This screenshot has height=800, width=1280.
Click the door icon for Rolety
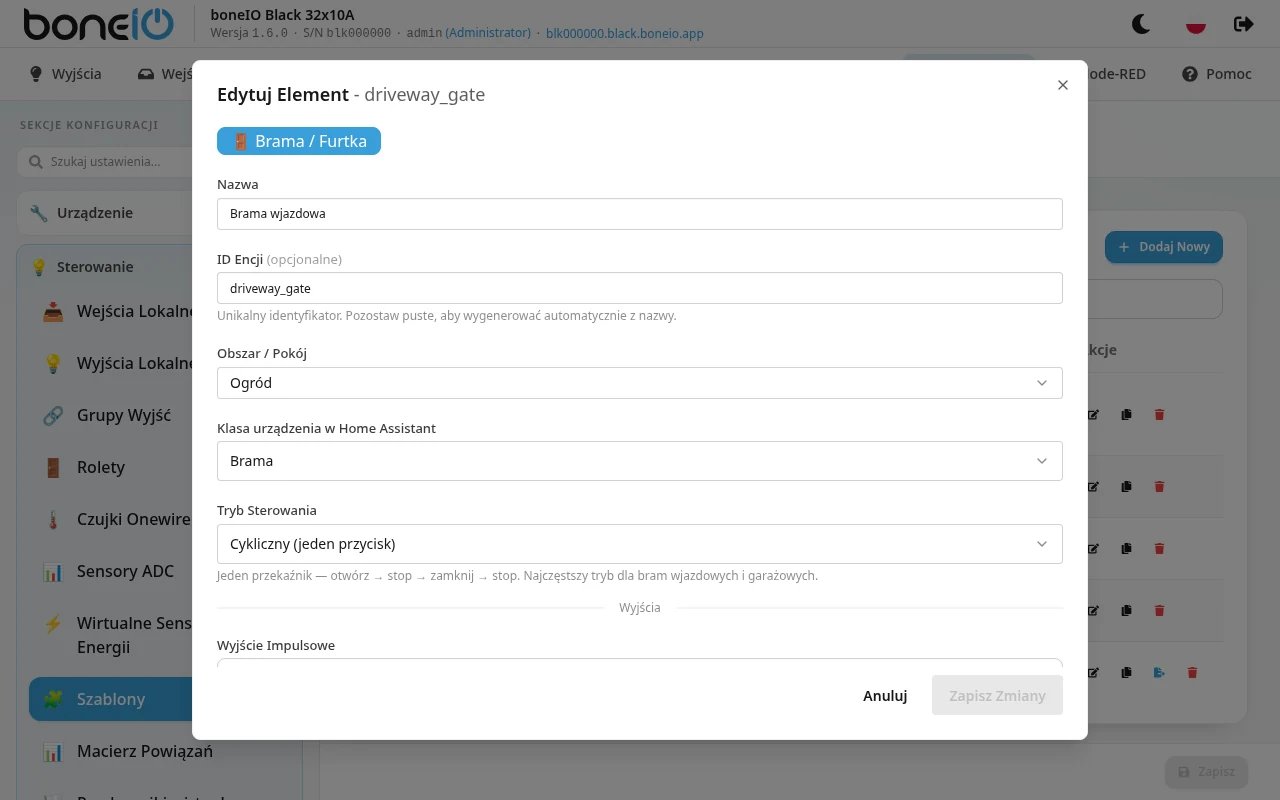pyautogui.click(x=53, y=467)
